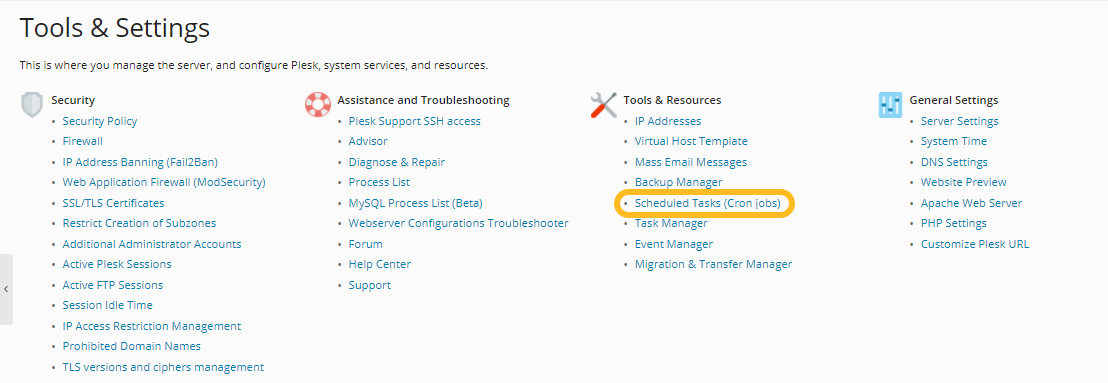The image size is (1108, 383).
Task: Select Plesk Support SSH access
Action: pyautogui.click(x=414, y=121)
